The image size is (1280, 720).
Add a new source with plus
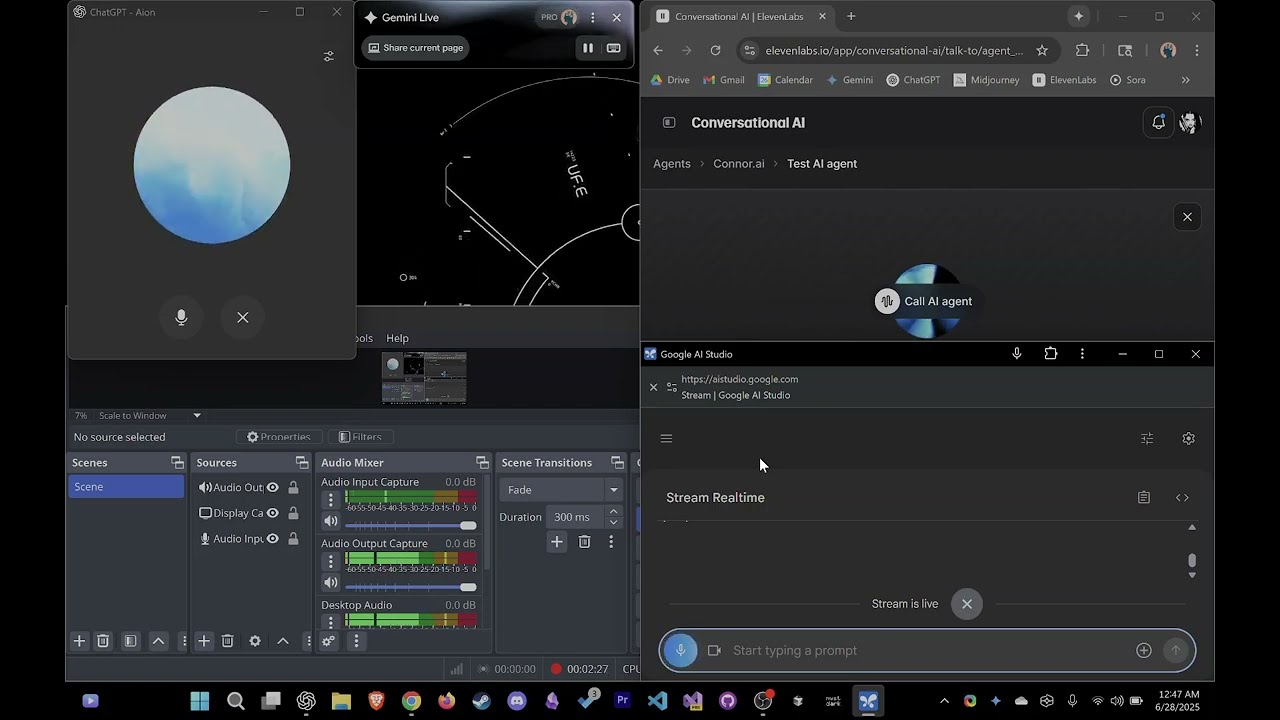[204, 641]
